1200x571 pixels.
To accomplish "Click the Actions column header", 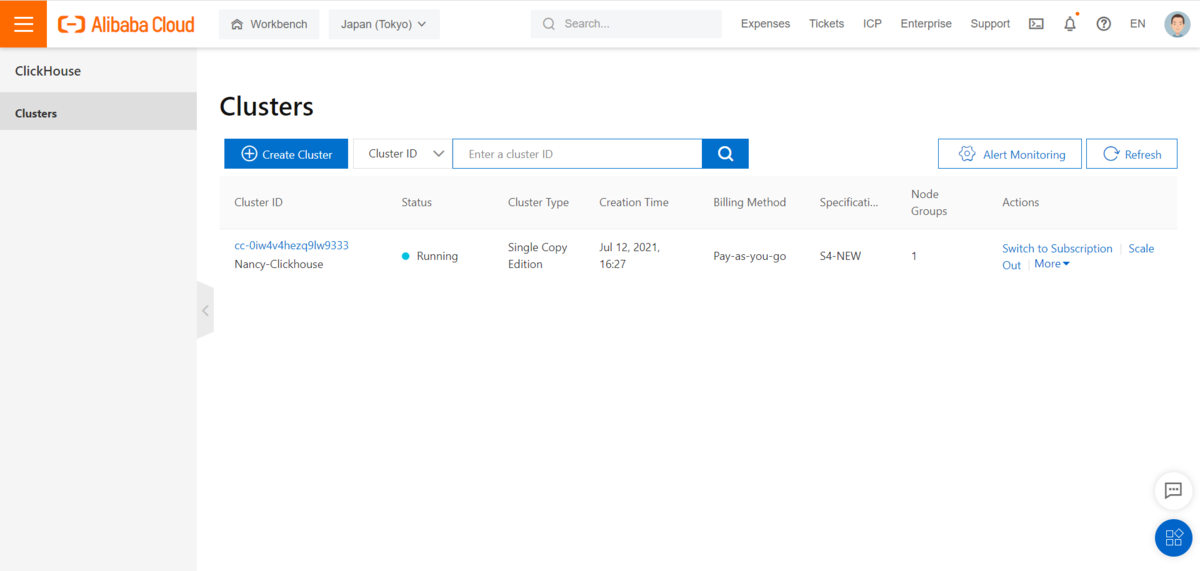I will 1021,202.
